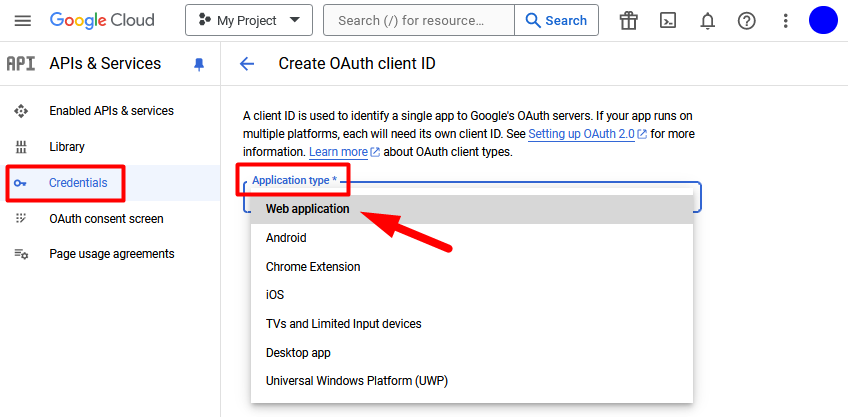Open the gift free trial icon
The image size is (848, 417).
coord(628,21)
